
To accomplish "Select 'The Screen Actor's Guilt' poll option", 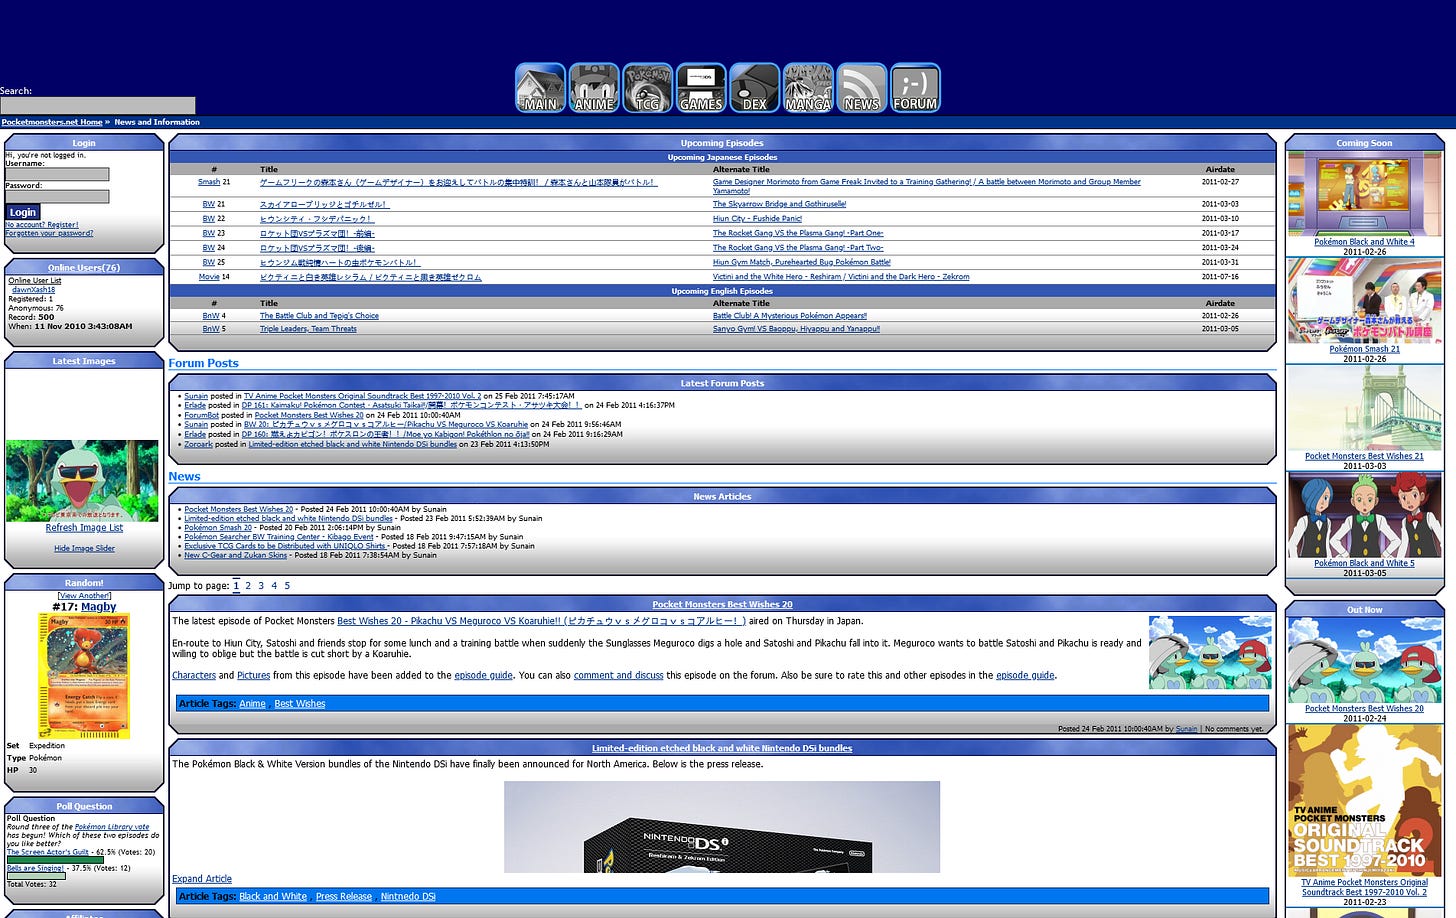I will tap(48, 852).
